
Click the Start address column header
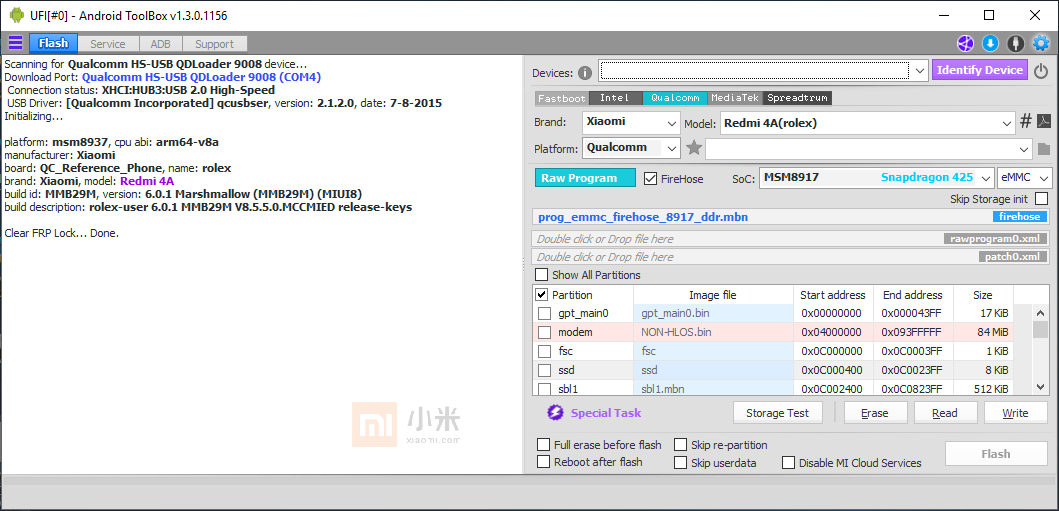[833, 295]
